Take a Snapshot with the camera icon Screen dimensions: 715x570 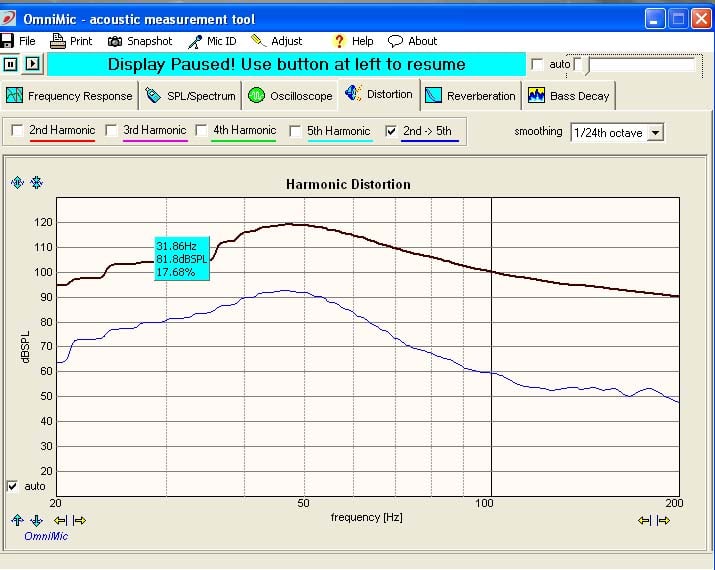114,41
